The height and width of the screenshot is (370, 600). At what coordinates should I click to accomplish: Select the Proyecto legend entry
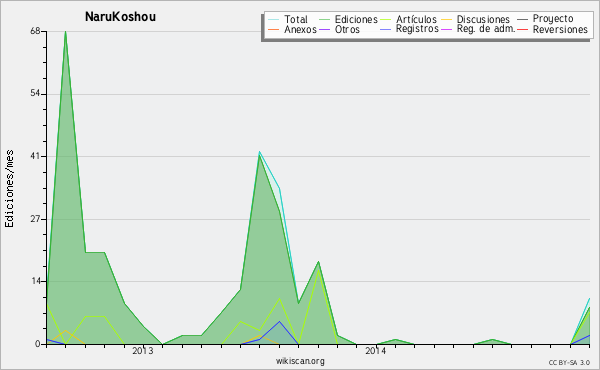(553, 19)
